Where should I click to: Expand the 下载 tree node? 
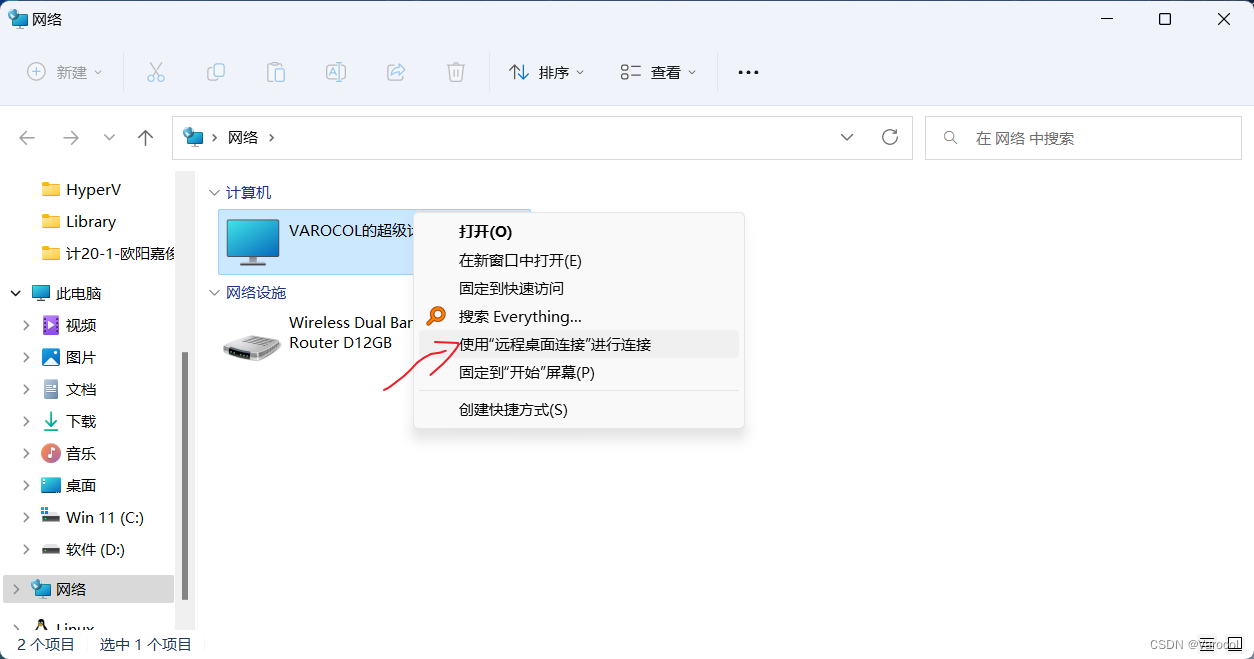tap(27, 421)
